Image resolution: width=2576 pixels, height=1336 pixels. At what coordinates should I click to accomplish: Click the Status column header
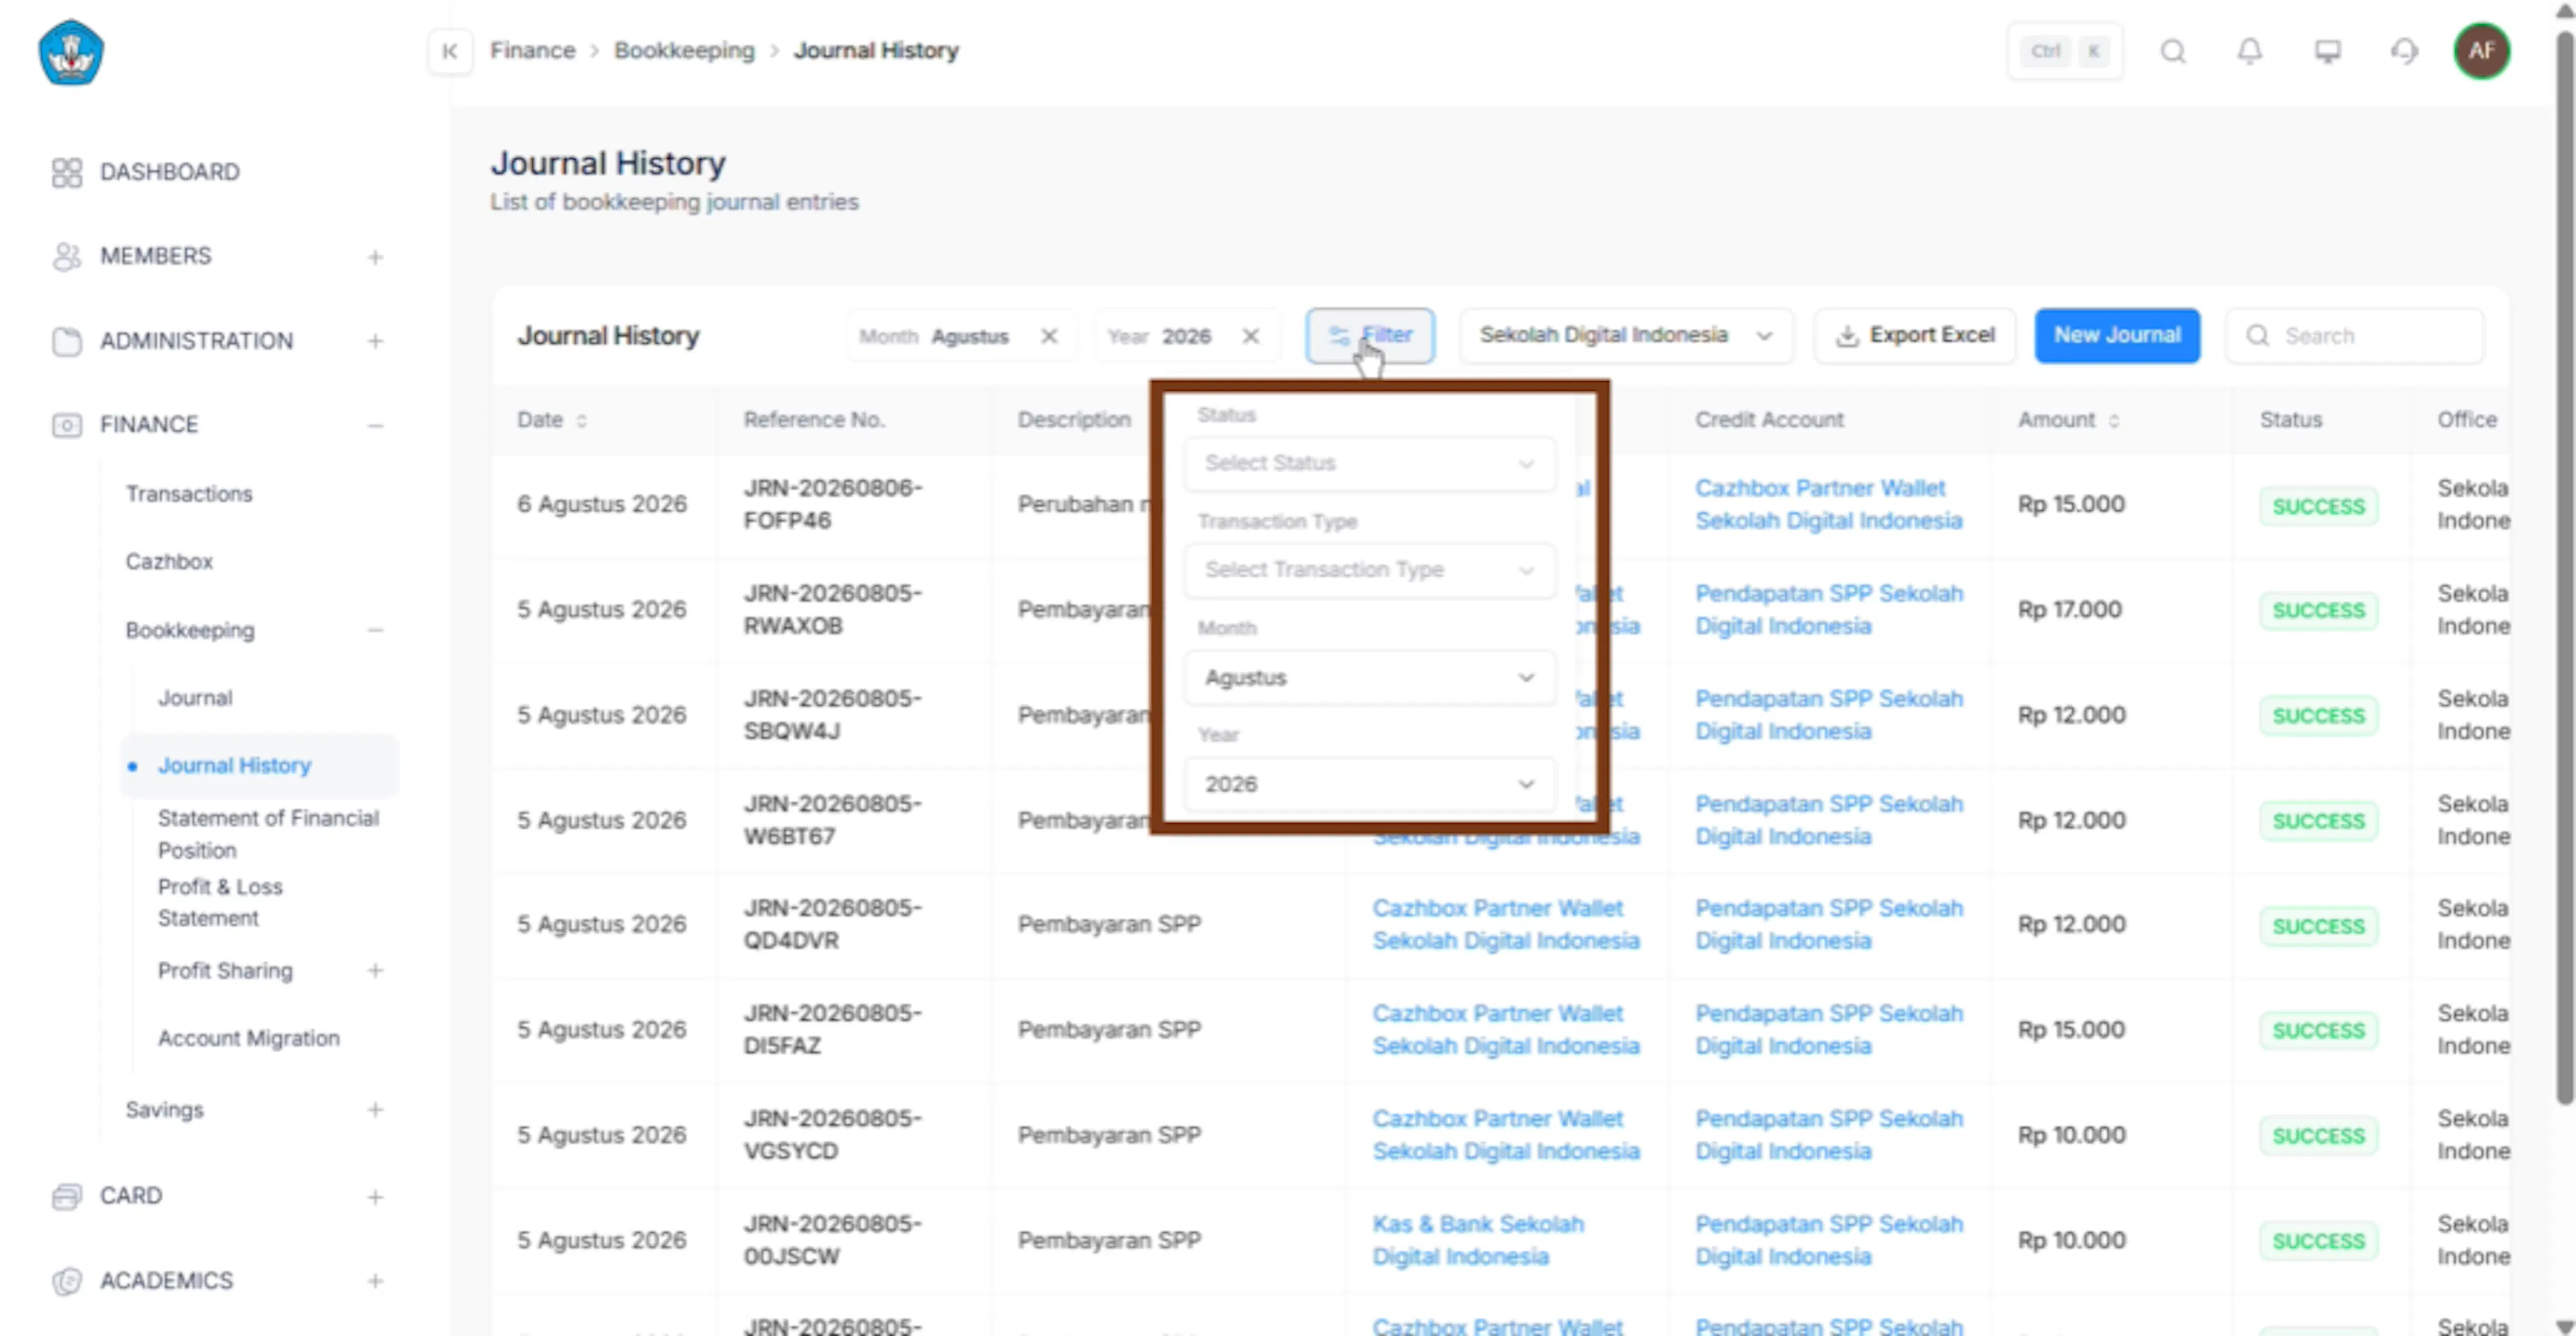(x=2290, y=420)
